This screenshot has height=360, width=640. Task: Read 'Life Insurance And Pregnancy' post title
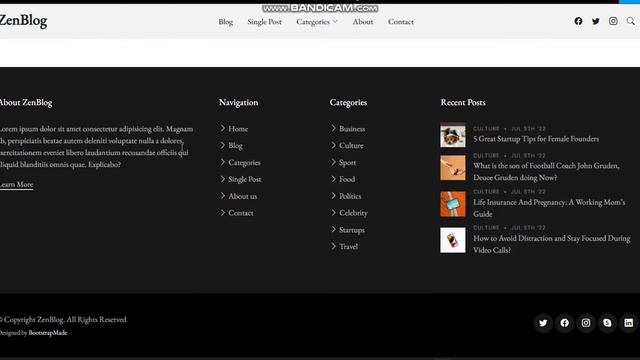[x=549, y=208]
